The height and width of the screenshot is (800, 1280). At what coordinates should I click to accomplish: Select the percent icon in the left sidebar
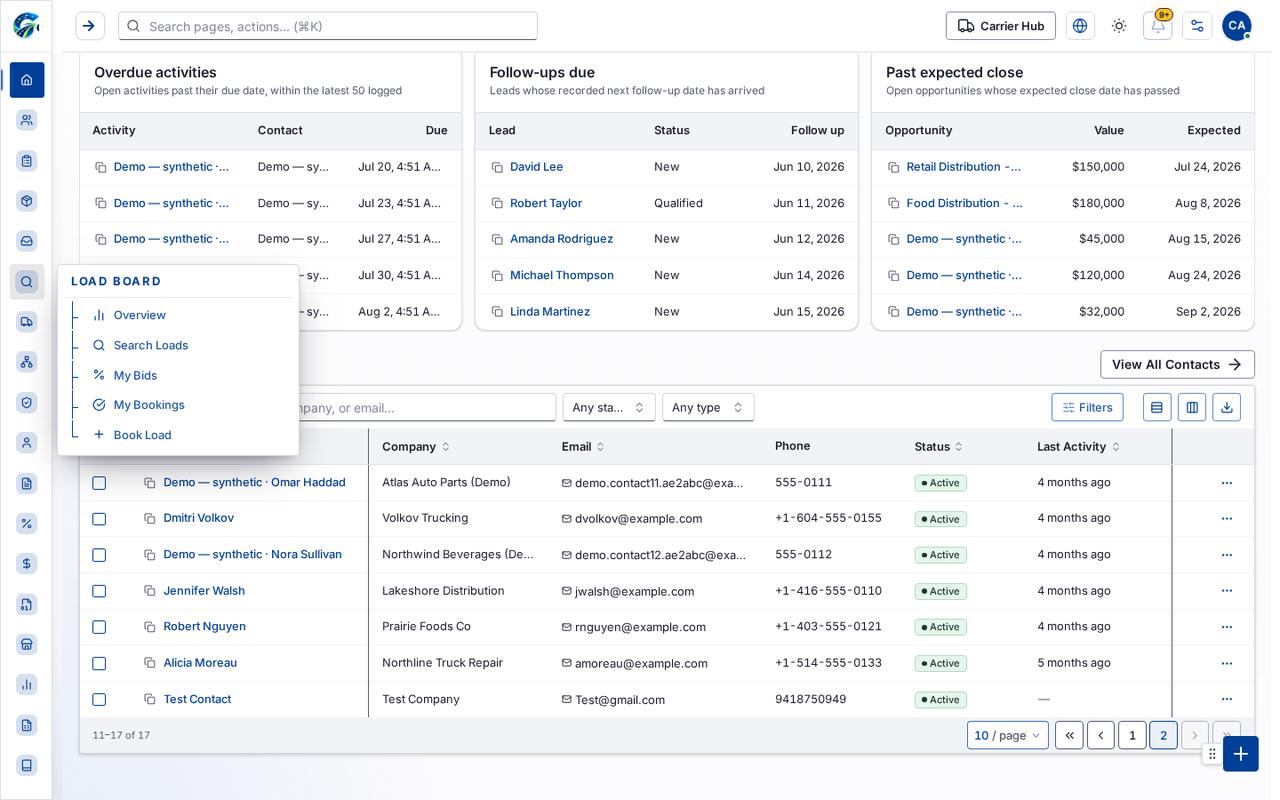[x=27, y=523]
